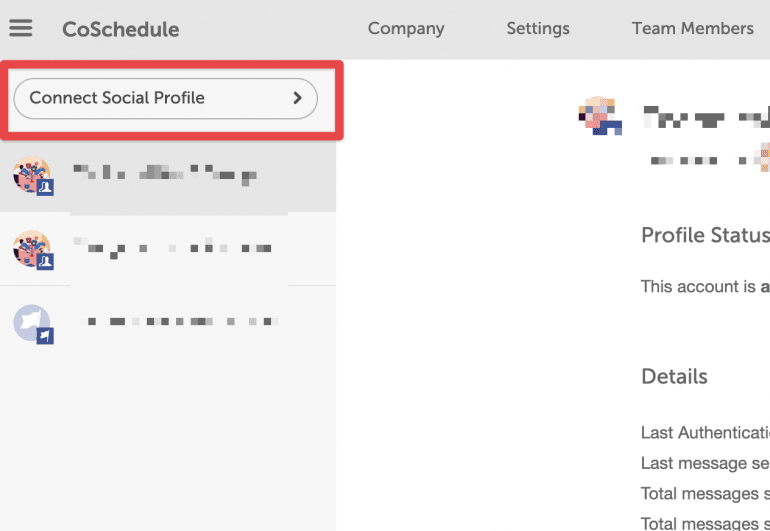Open the Company tab
Screen dimensions: 770x531
click(406, 28)
